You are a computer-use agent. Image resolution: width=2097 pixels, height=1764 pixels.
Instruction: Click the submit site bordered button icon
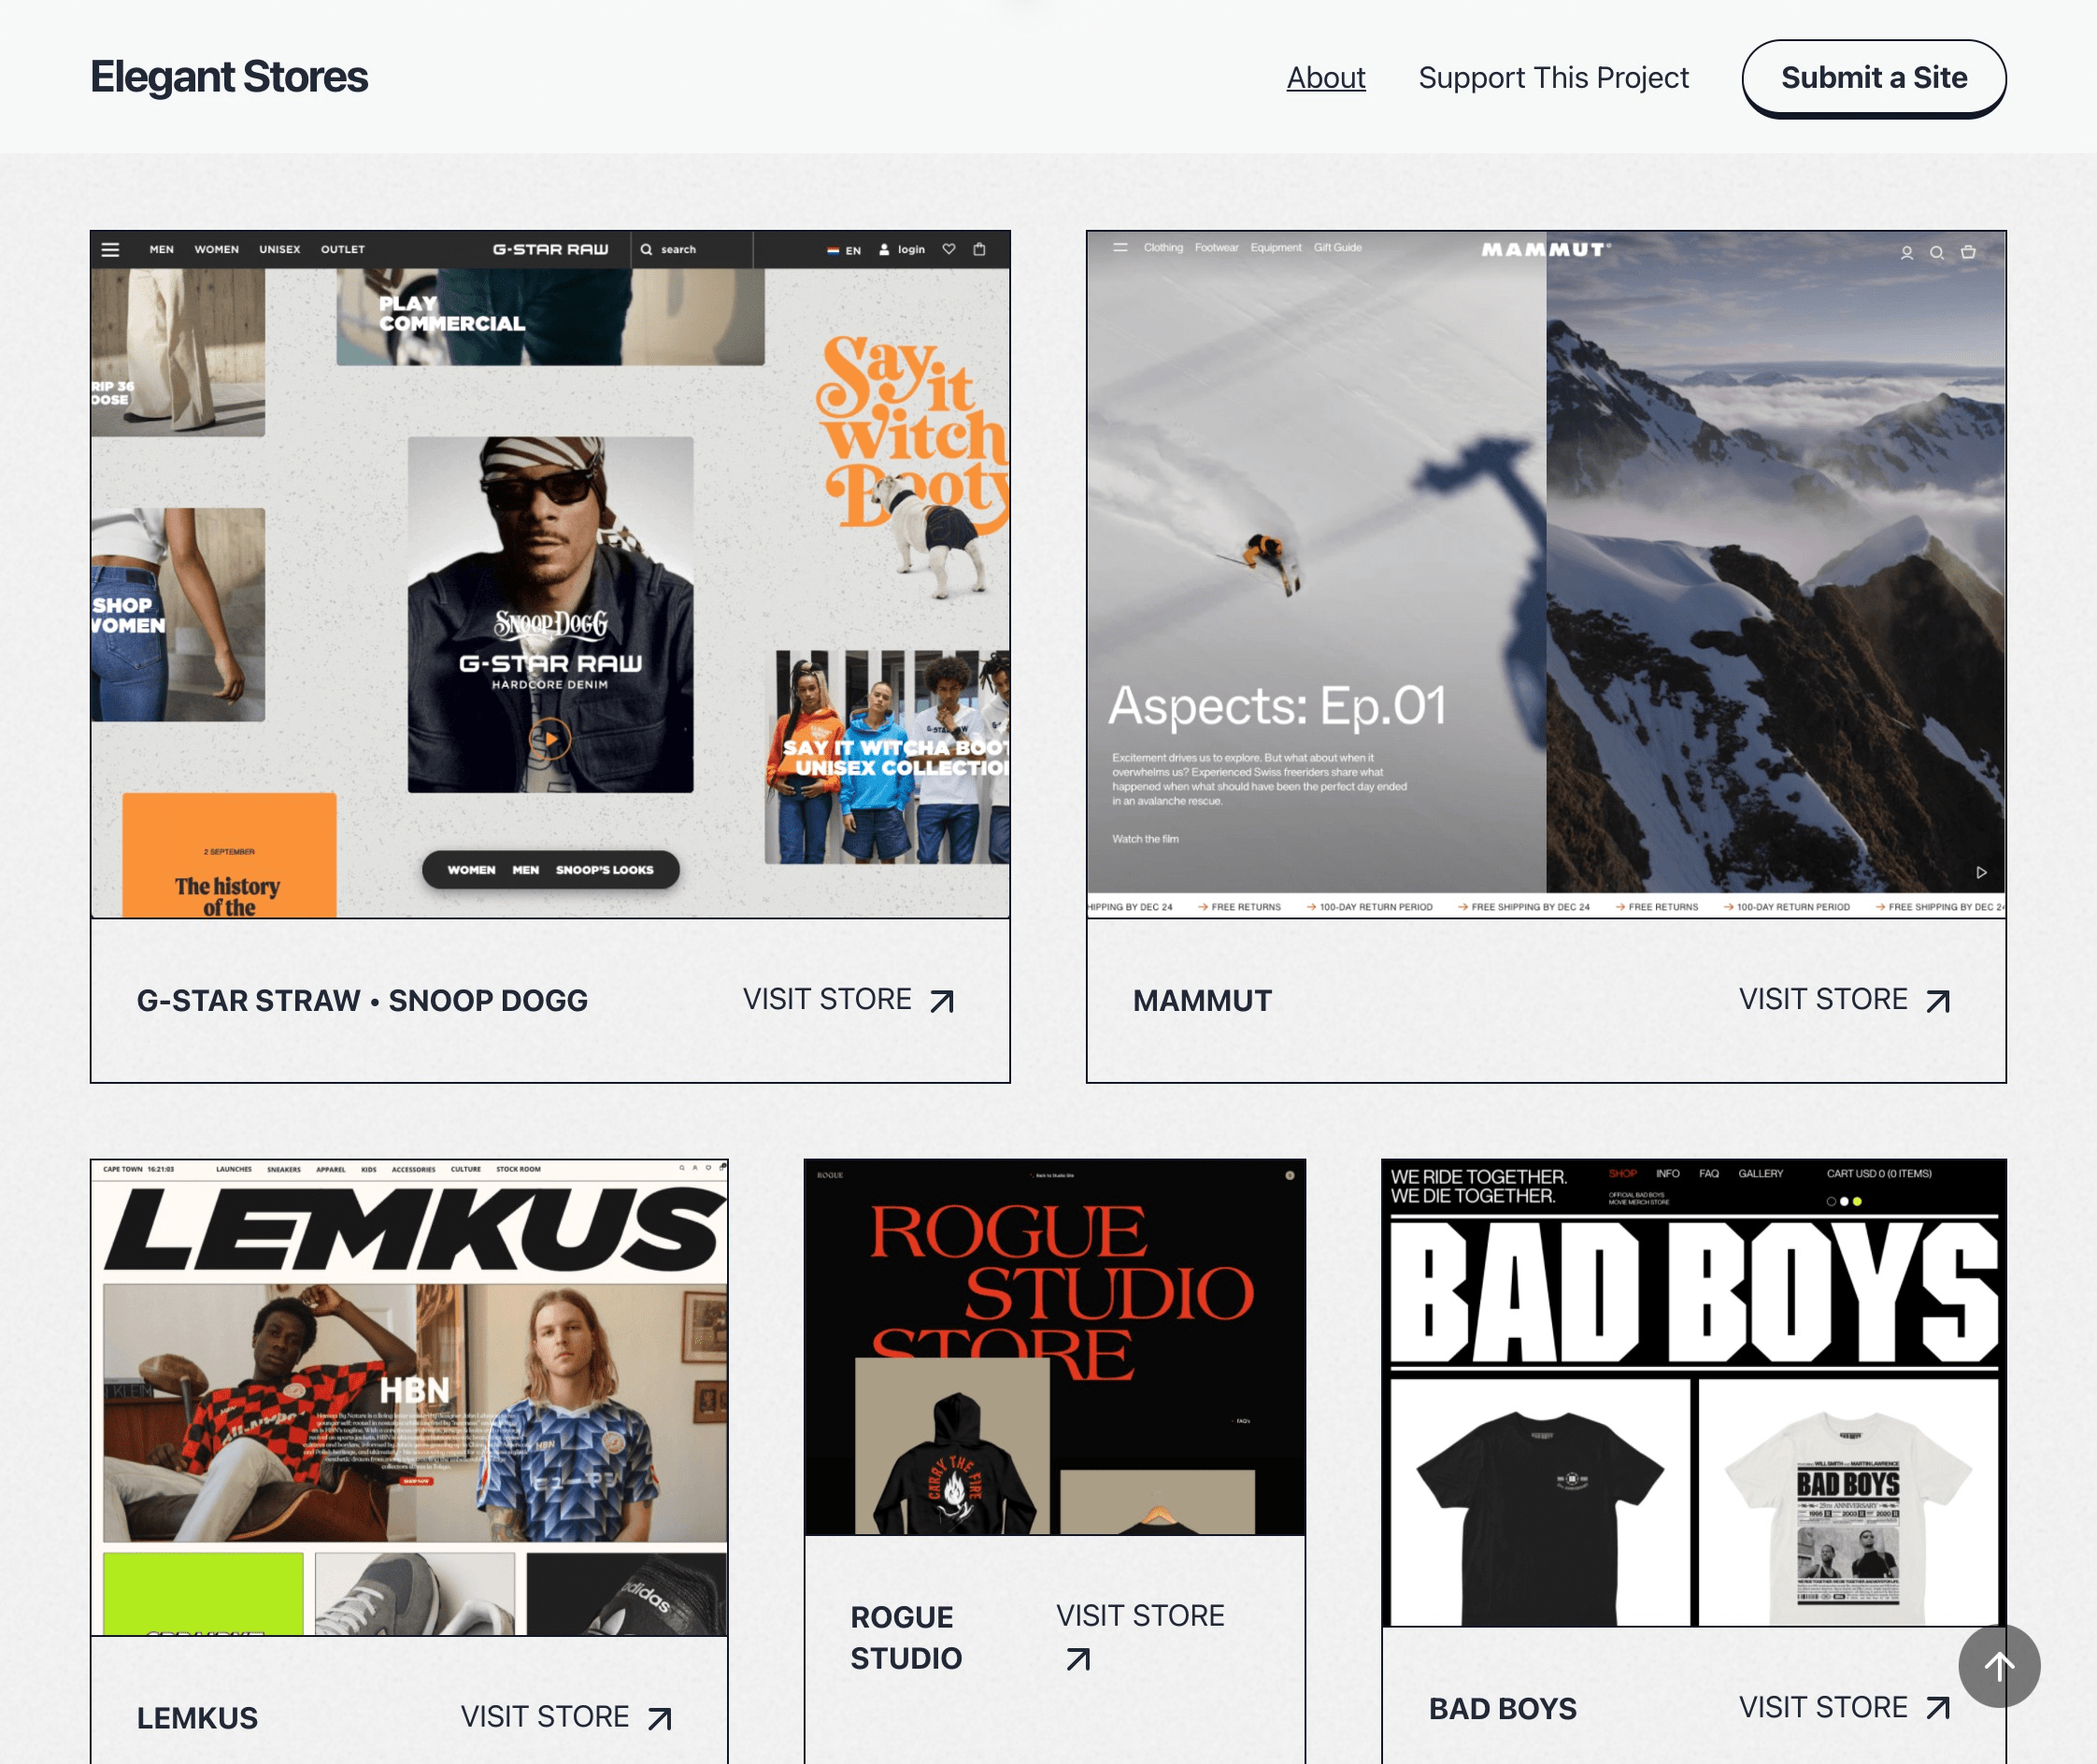pyautogui.click(x=1873, y=77)
